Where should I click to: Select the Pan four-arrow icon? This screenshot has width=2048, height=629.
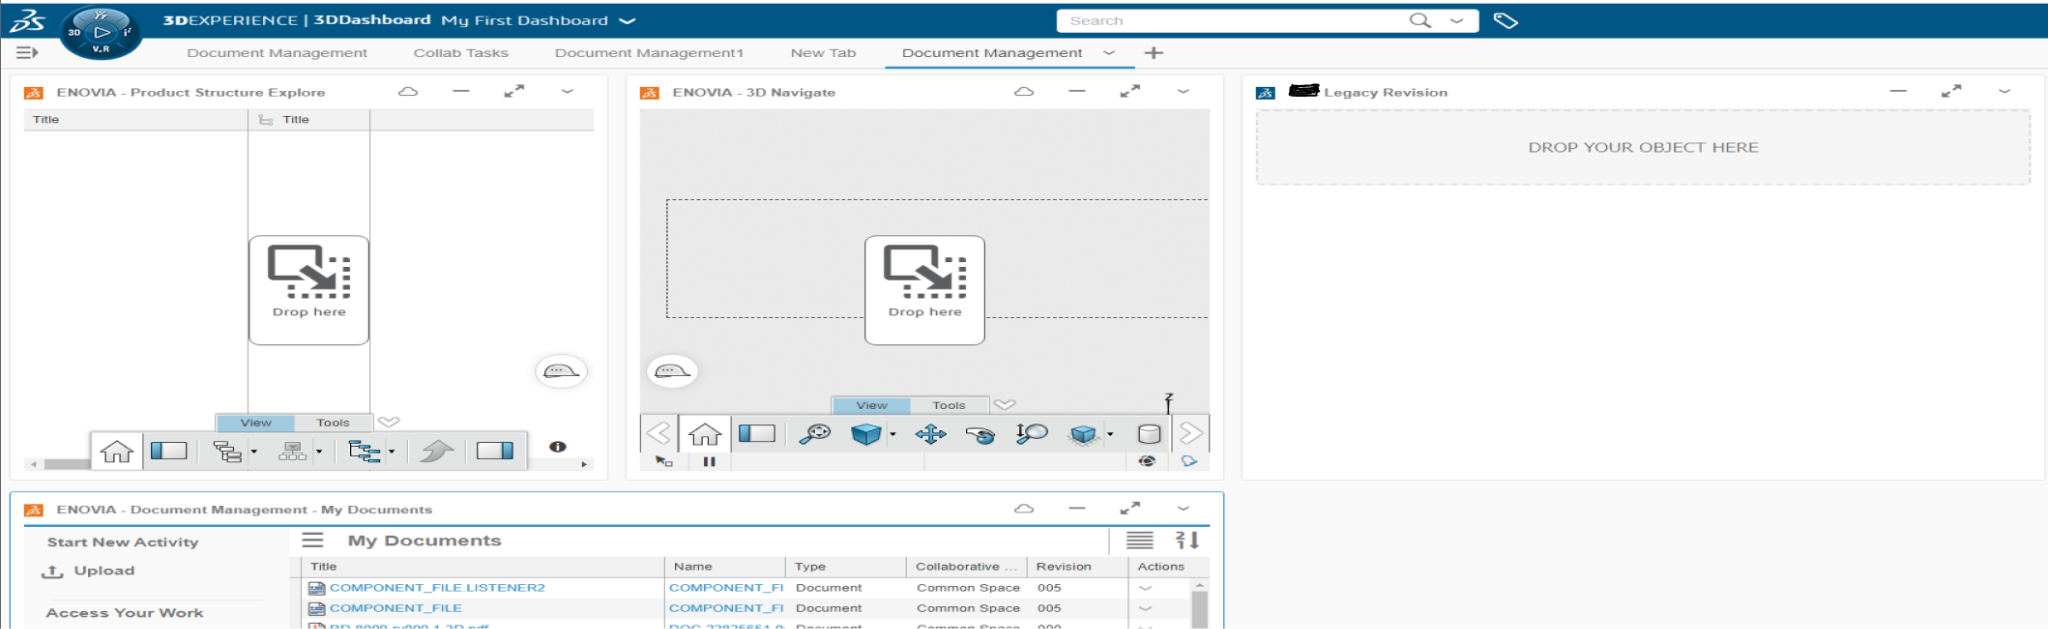click(931, 433)
